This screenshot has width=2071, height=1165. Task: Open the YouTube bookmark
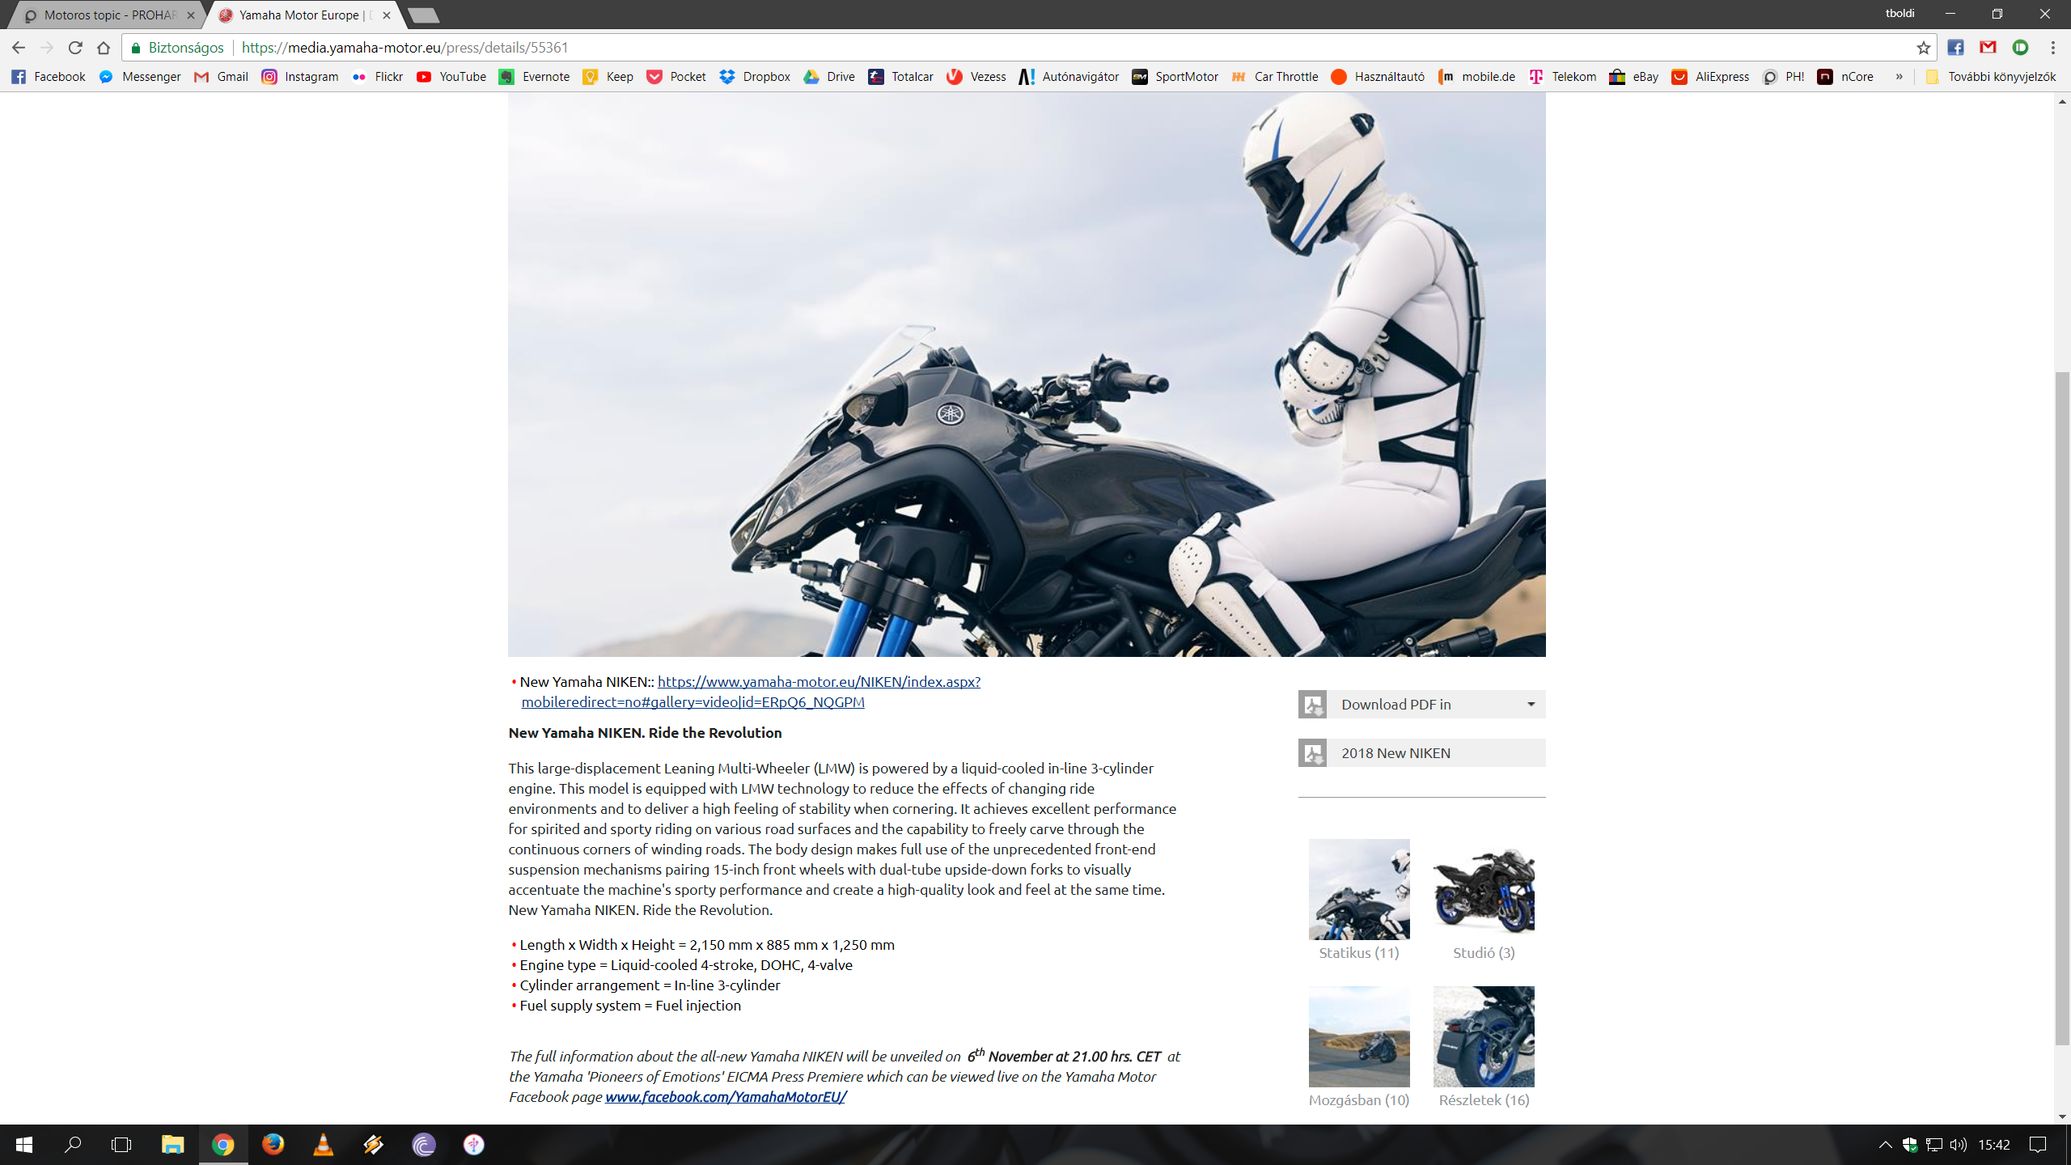[x=451, y=76]
